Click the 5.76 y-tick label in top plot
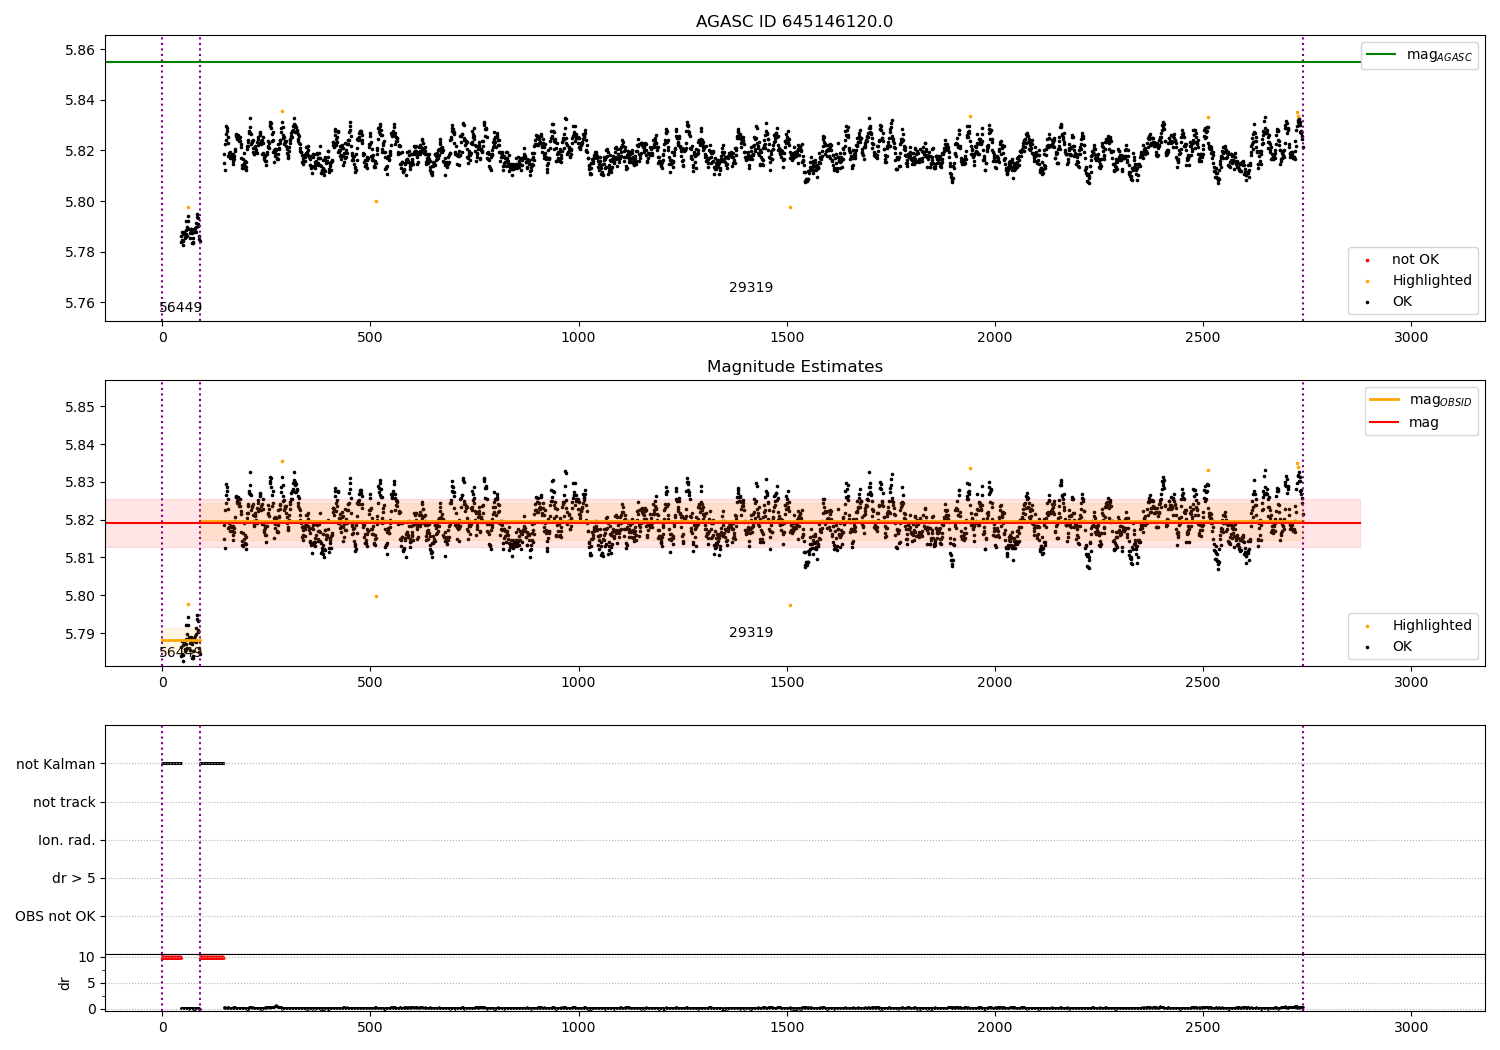 pos(79,304)
